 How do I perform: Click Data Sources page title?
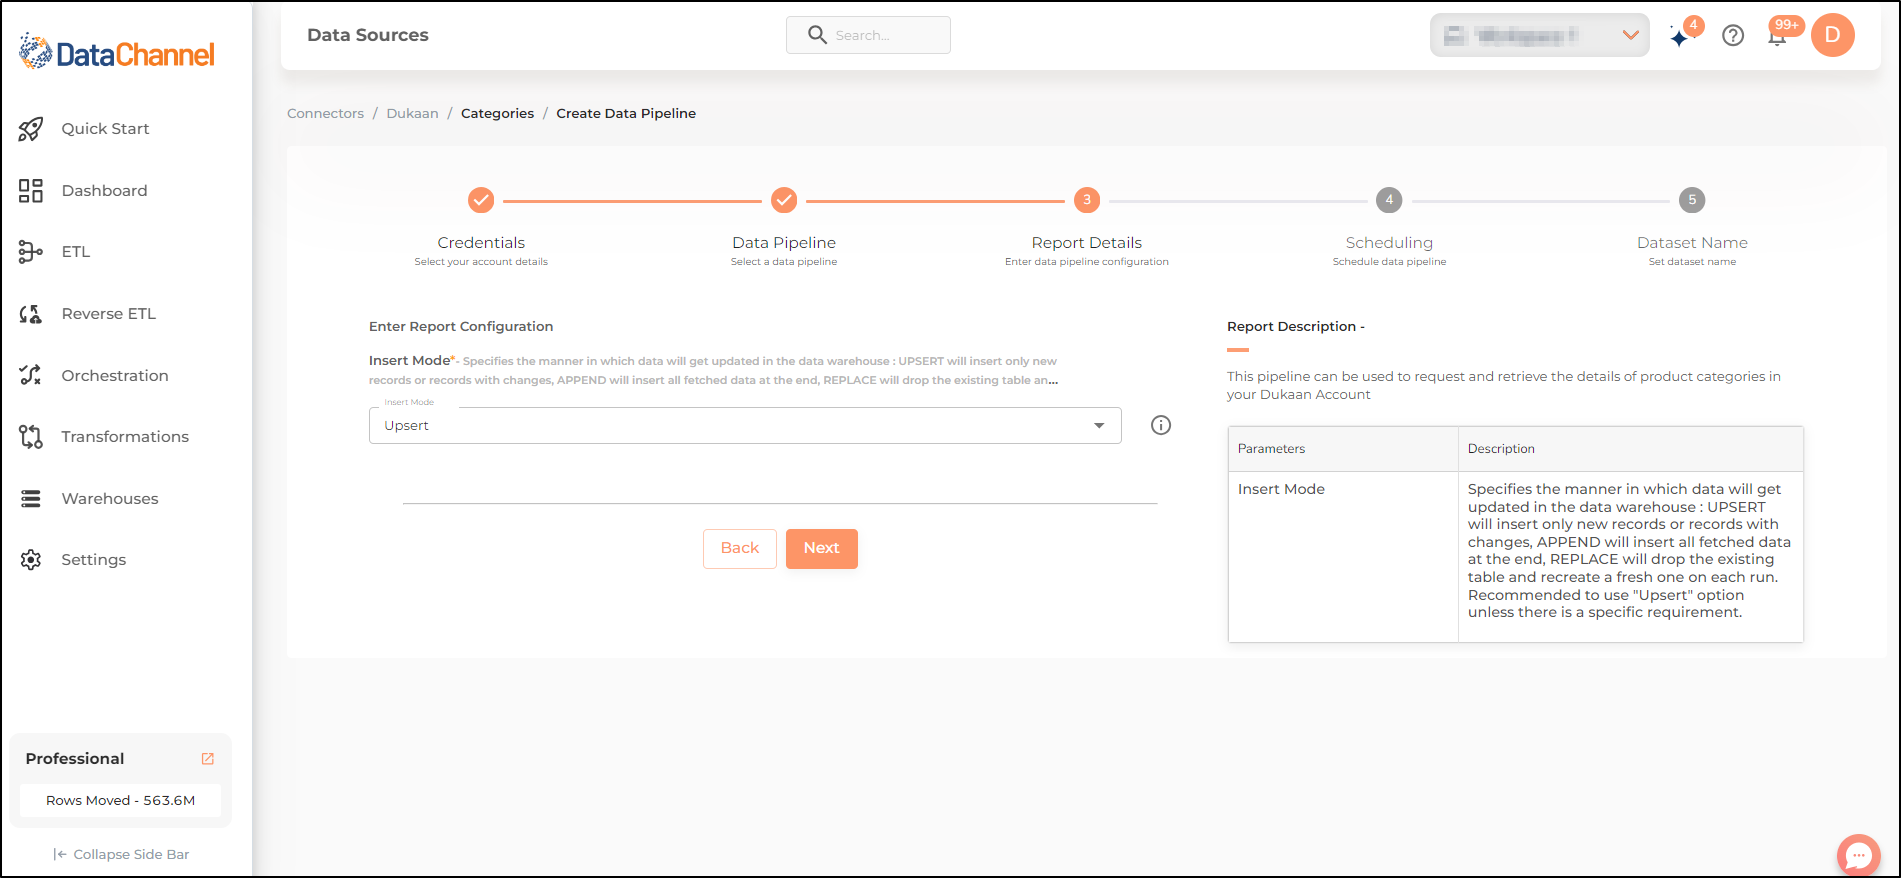click(368, 35)
